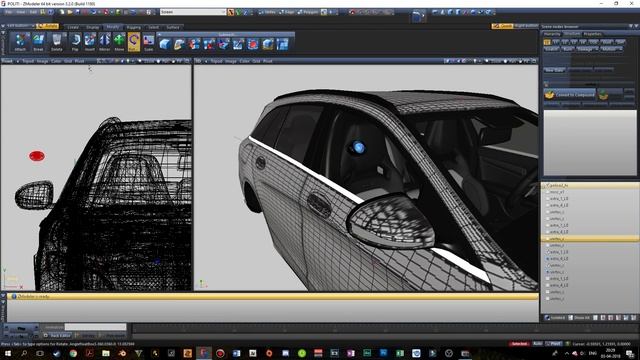Open the Tripod menu of the left viewport
The image size is (640, 360).
click(x=28, y=61)
